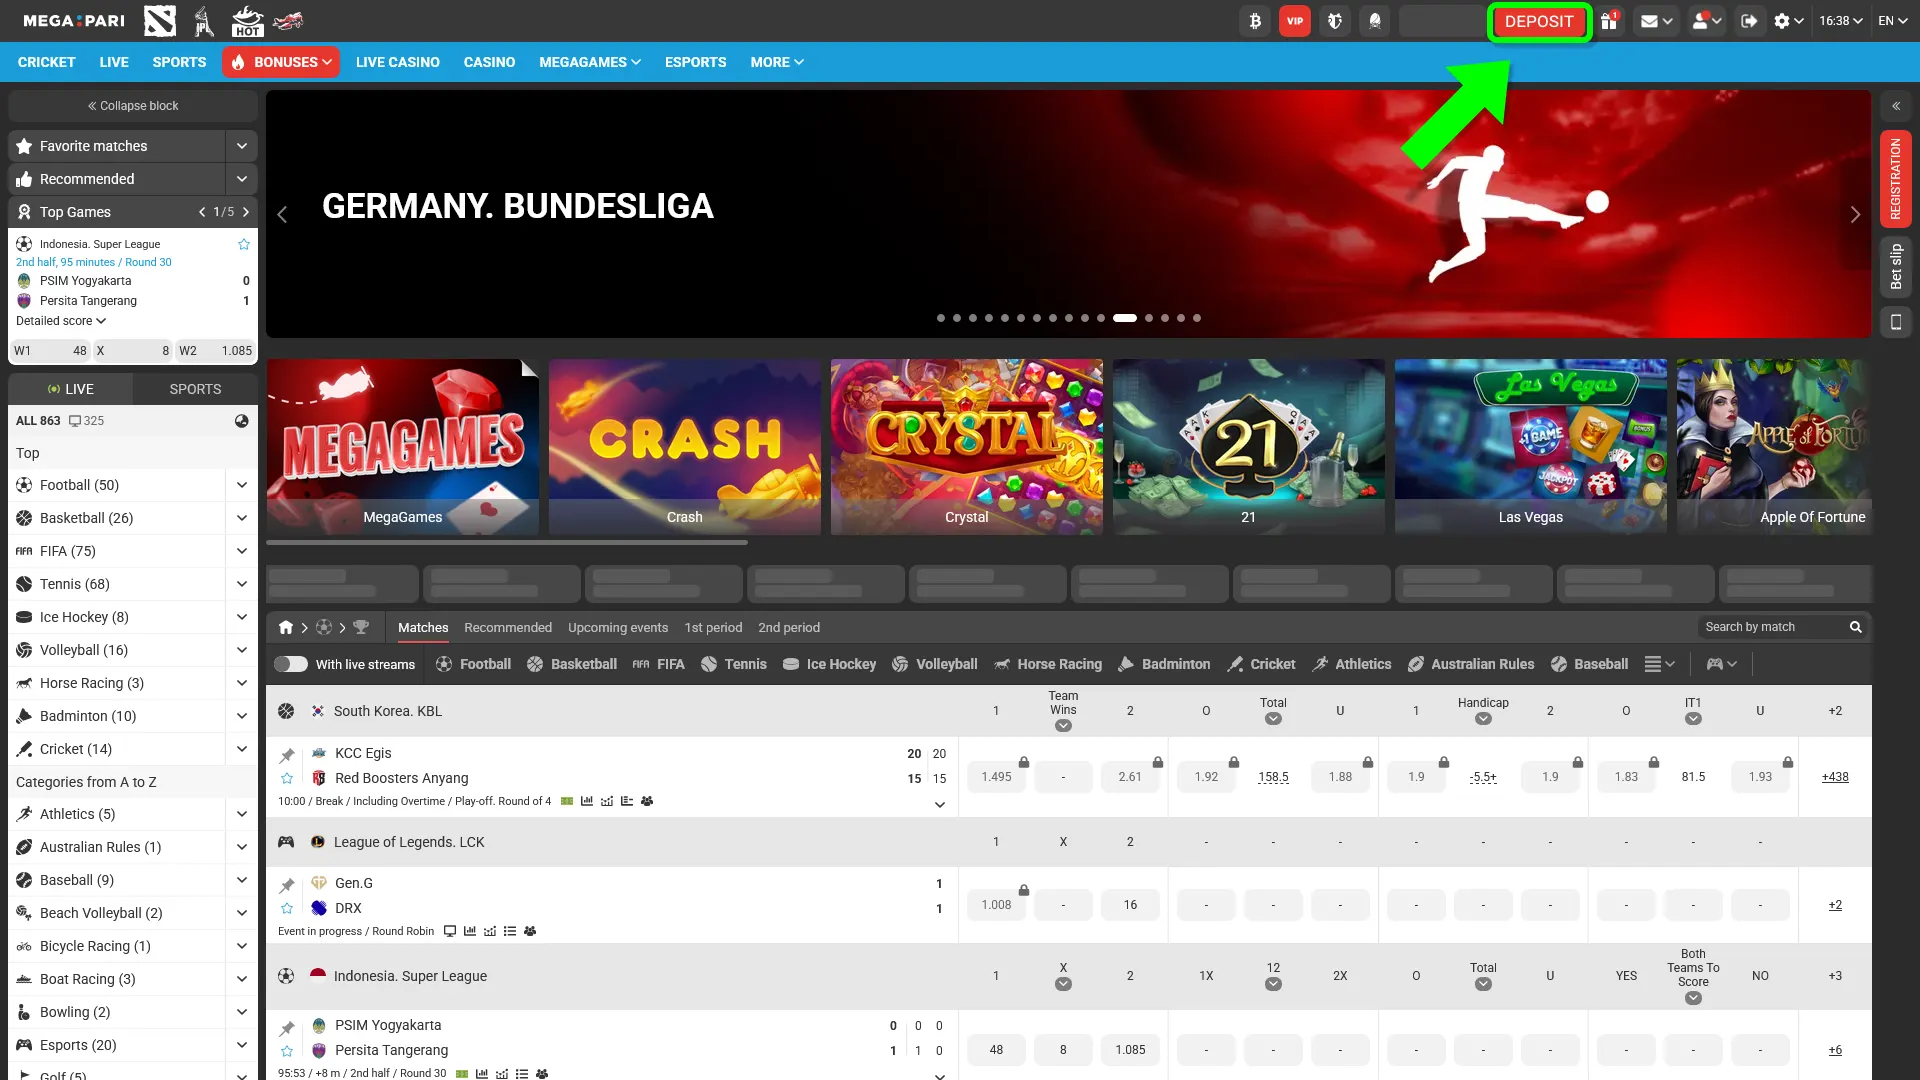Open the VIP cashback icon
The height and width of the screenshot is (1080, 1920).
point(1295,21)
